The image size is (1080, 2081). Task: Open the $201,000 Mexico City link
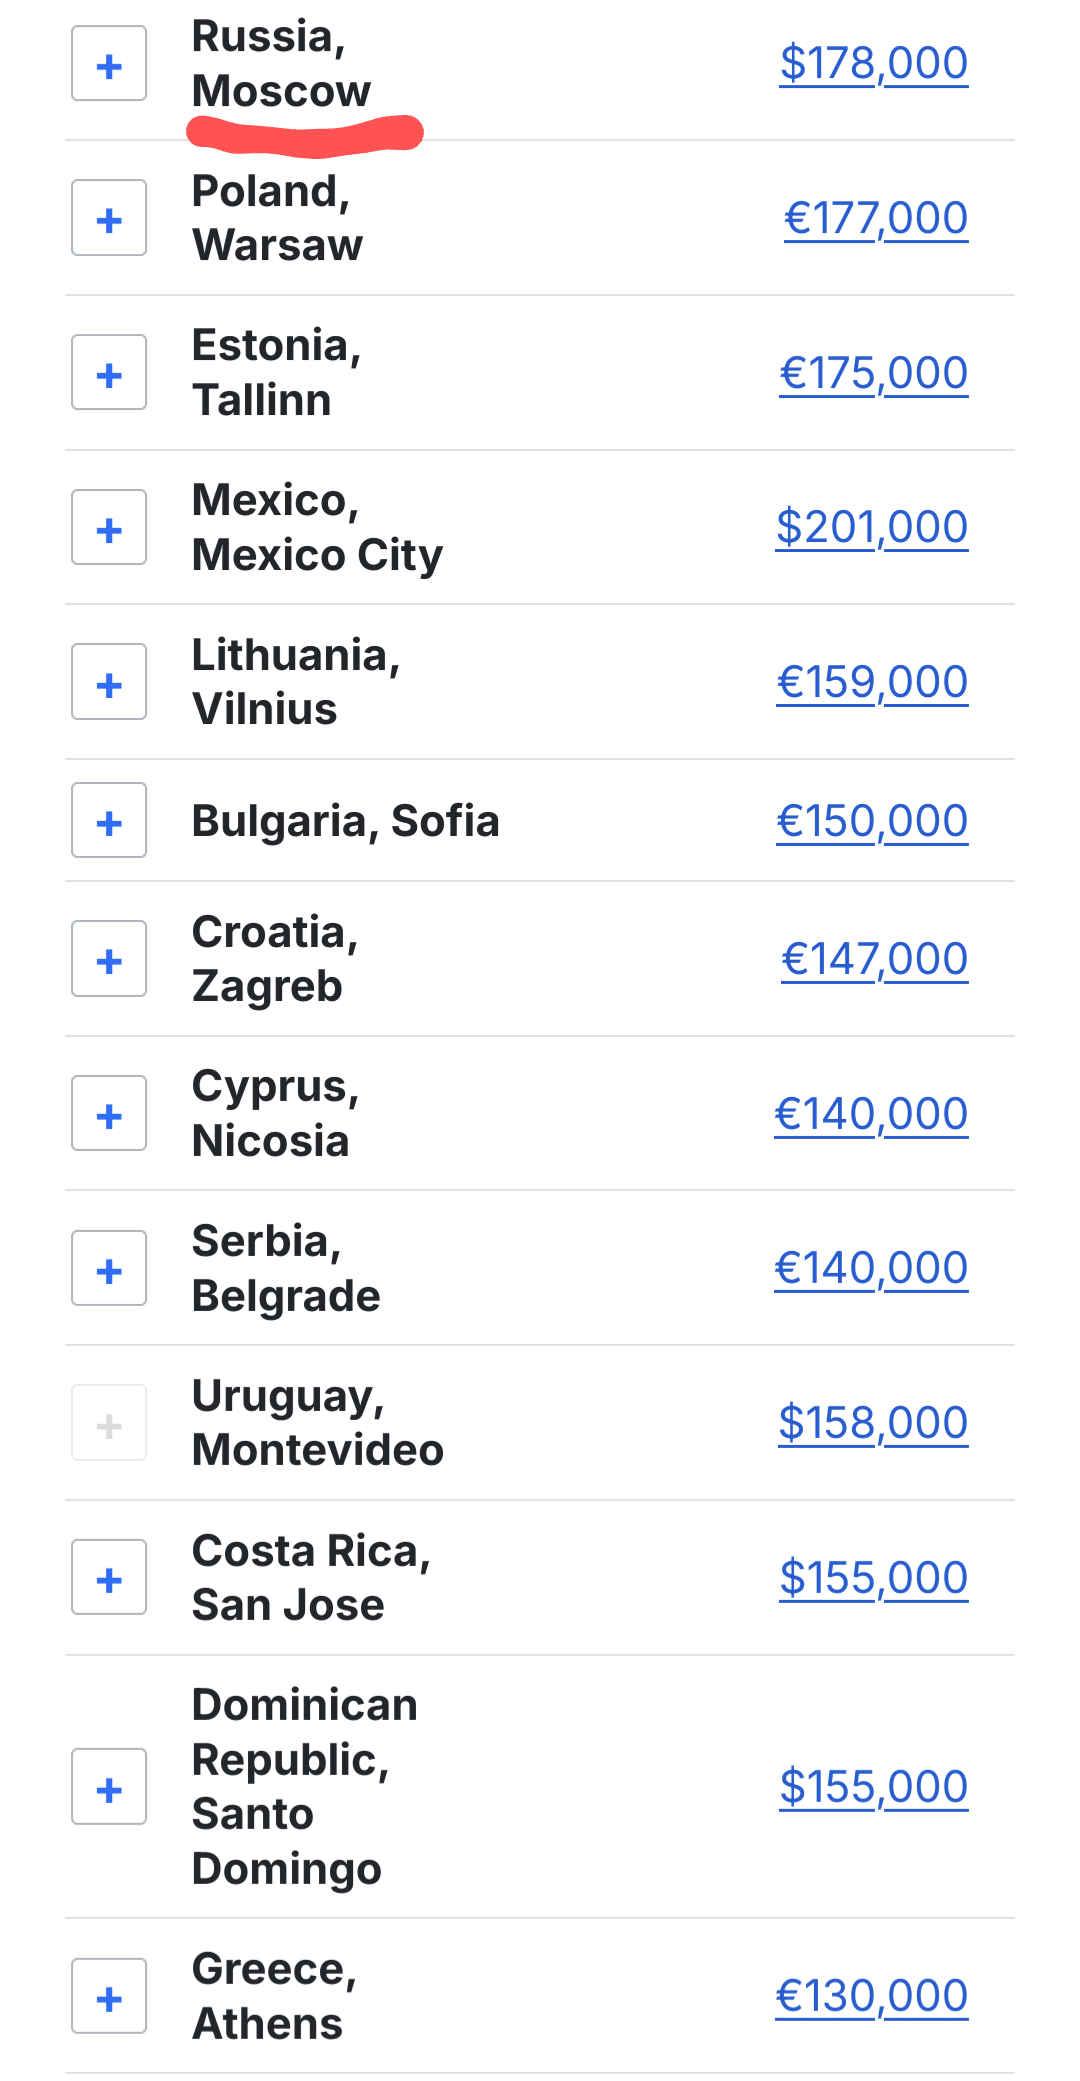[871, 527]
